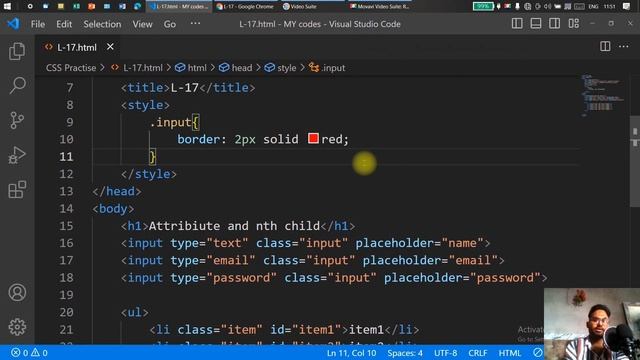Open the File menu
640x360 pixels.
pyautogui.click(x=38, y=24)
